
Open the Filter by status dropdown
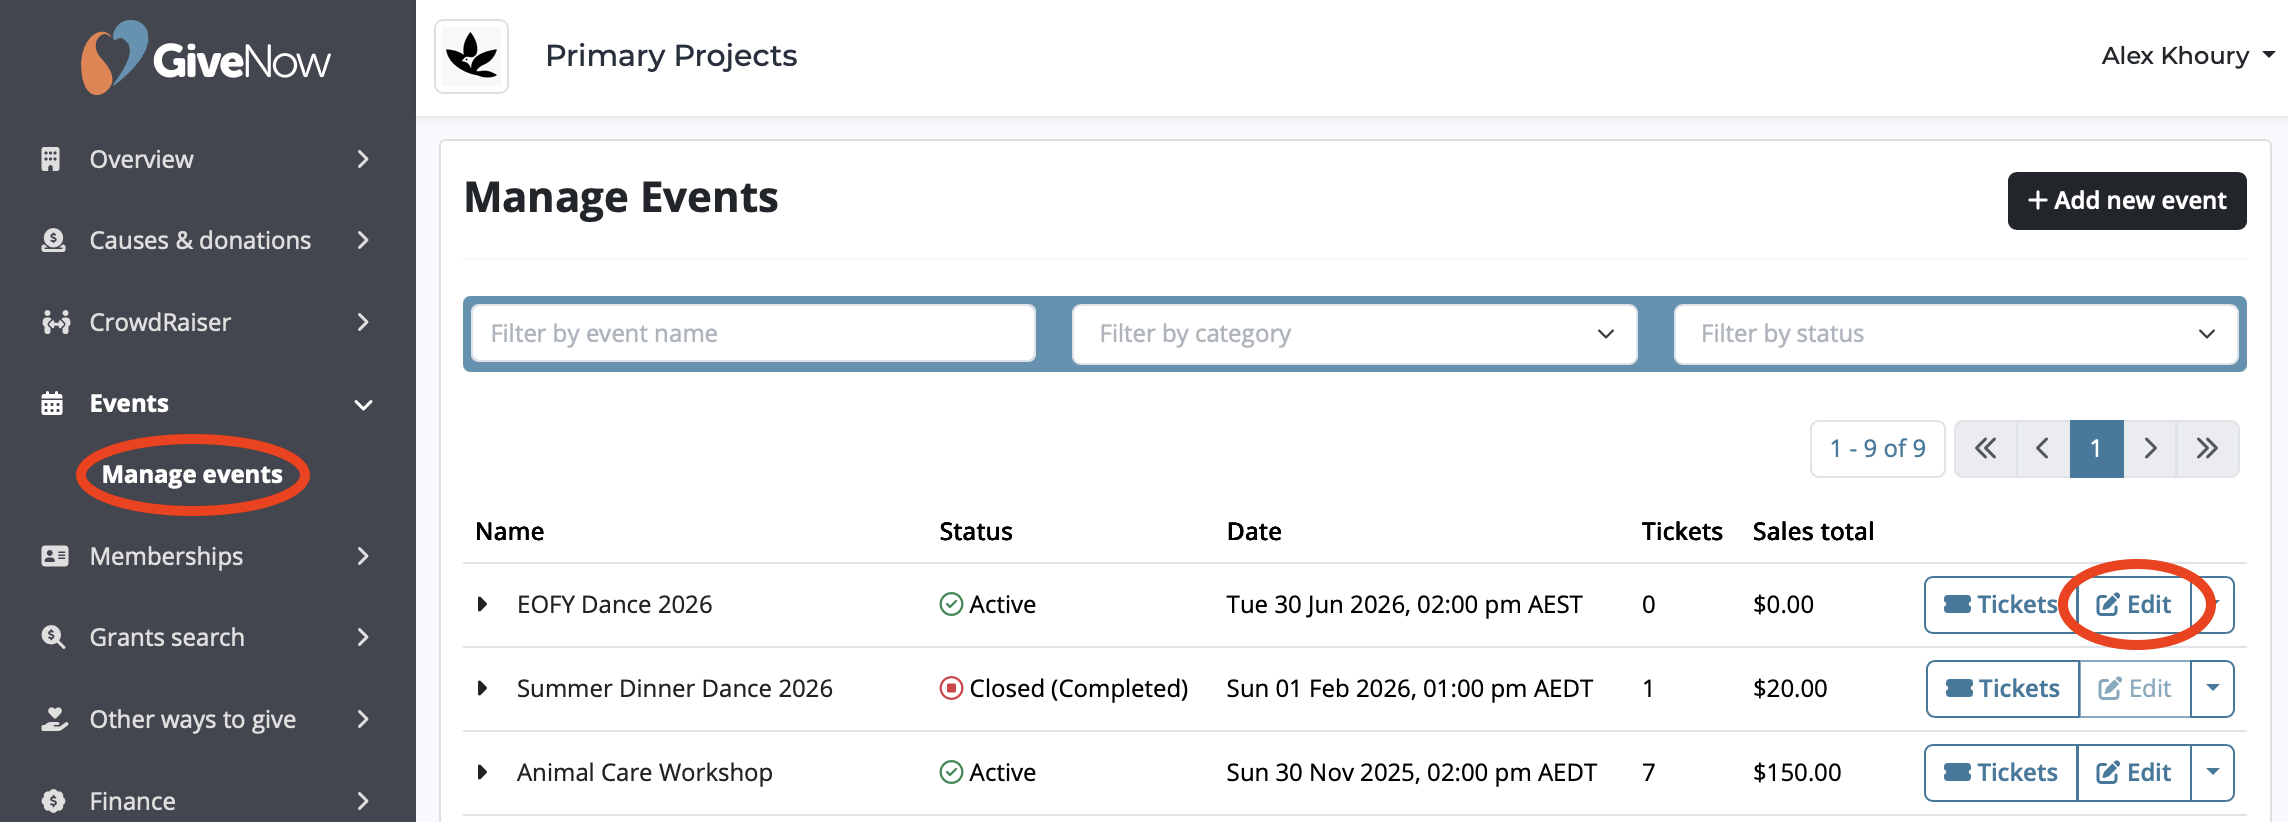pyautogui.click(x=1956, y=334)
